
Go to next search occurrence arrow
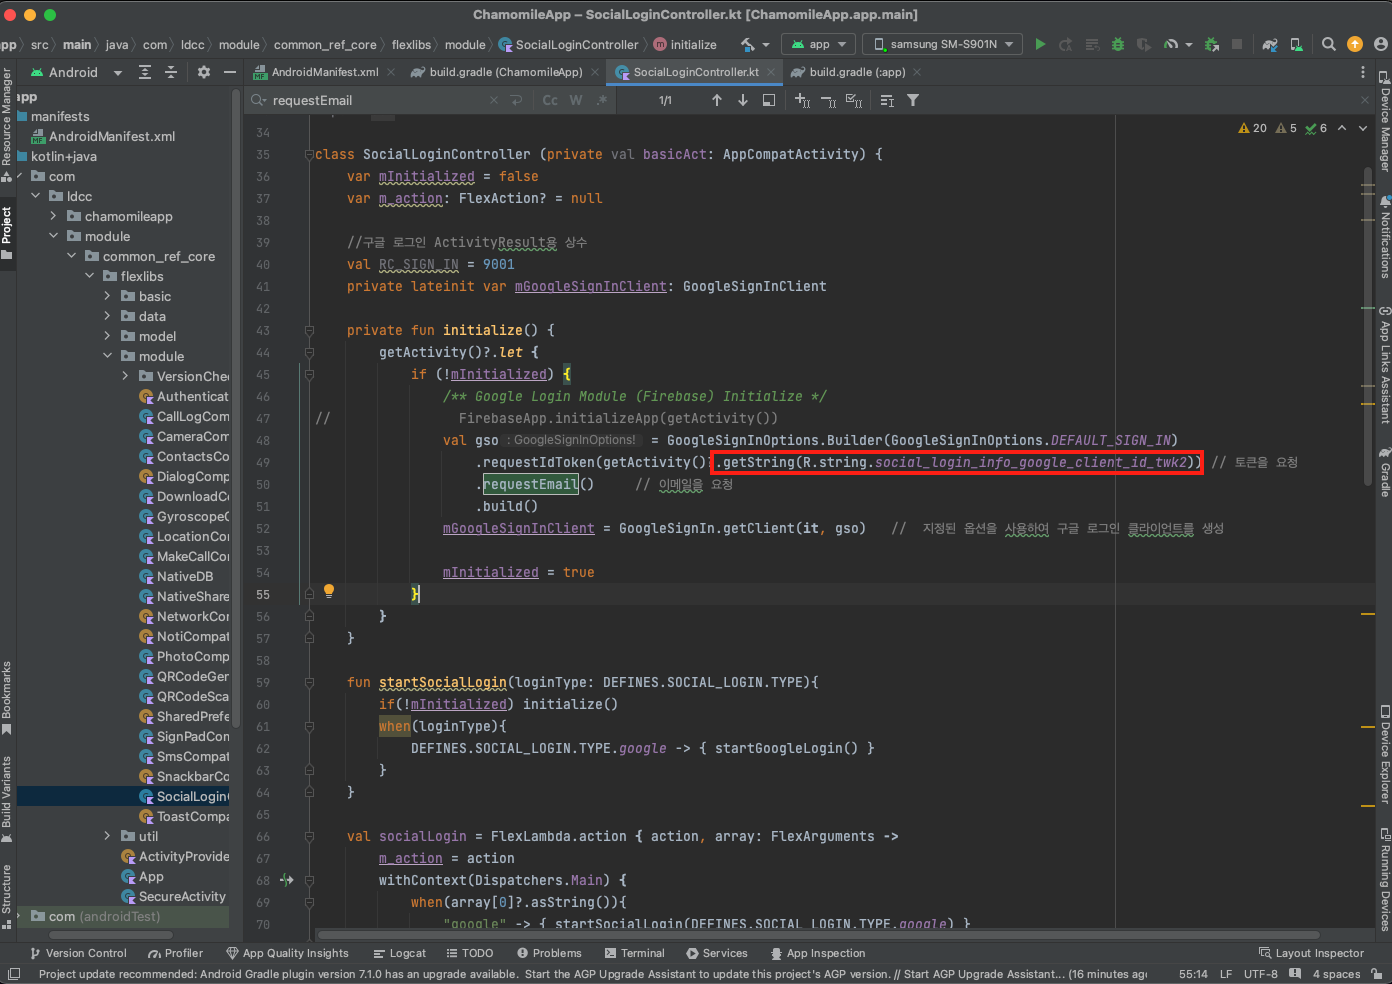pos(743,100)
